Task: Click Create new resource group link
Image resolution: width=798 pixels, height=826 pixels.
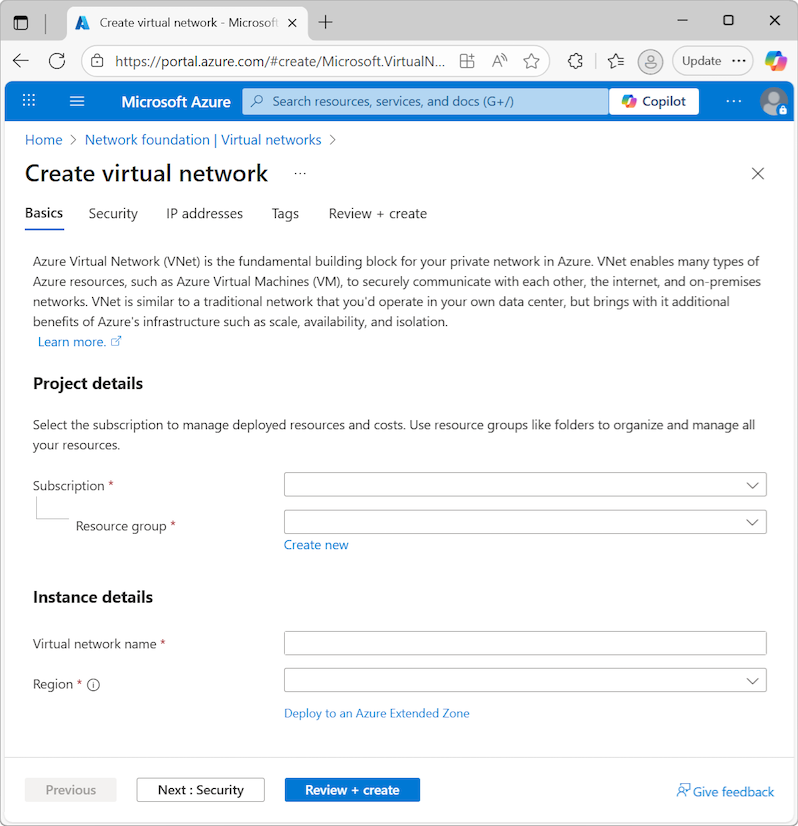Action: (316, 545)
